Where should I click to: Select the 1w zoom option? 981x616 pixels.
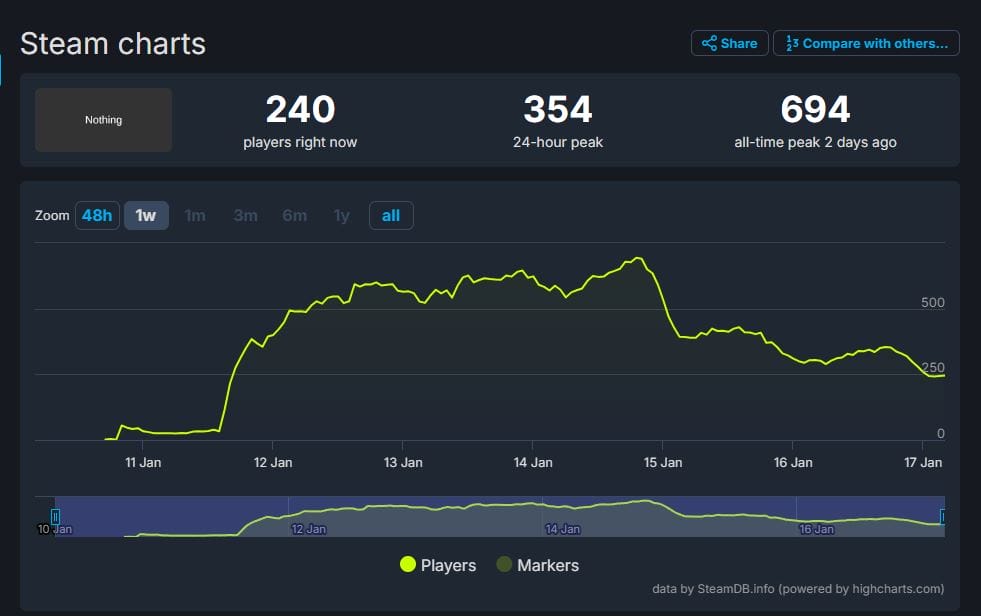tap(146, 215)
